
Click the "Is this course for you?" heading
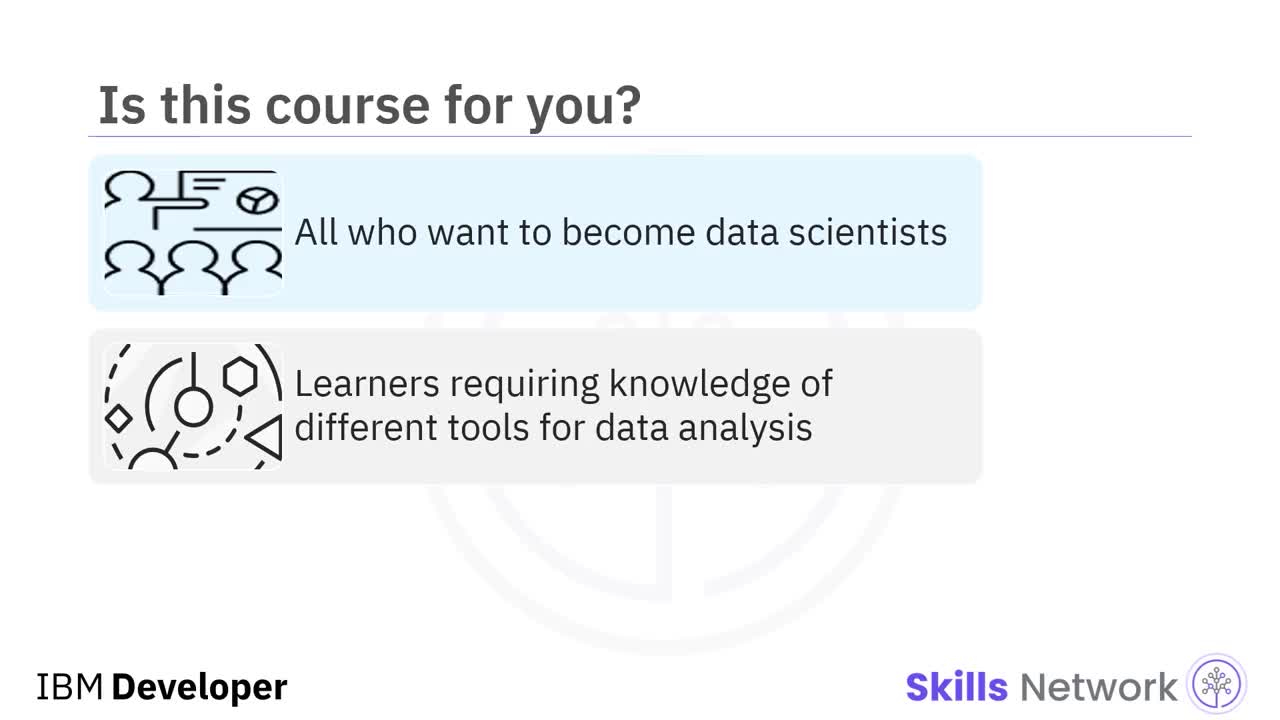369,105
